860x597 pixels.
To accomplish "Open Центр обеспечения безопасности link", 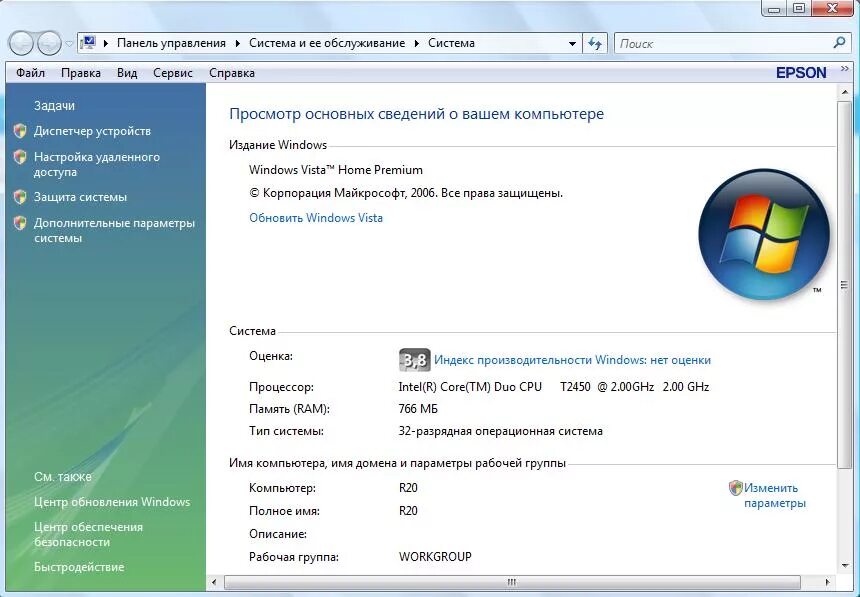I will click(88, 534).
